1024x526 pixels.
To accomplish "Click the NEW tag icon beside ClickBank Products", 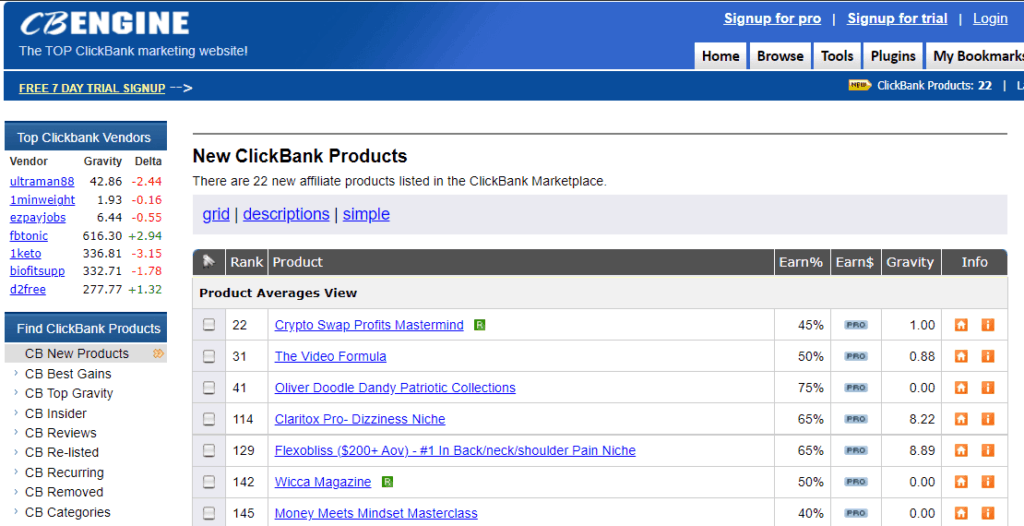I will 859,85.
